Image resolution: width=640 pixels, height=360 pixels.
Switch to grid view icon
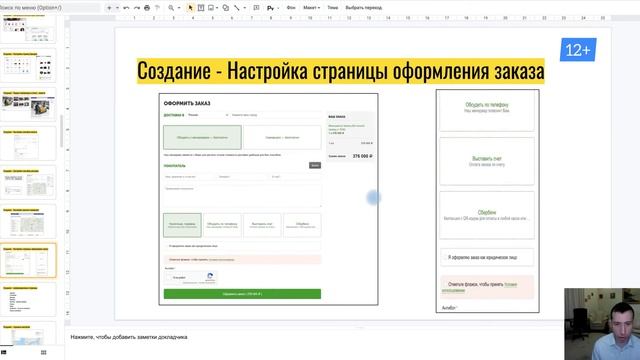[44, 352]
